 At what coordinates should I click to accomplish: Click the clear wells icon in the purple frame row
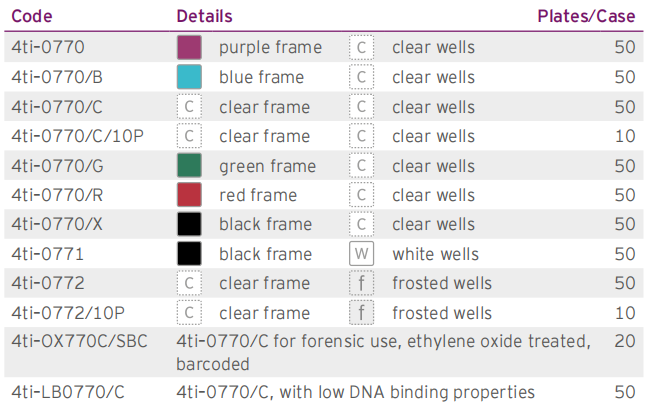361,47
